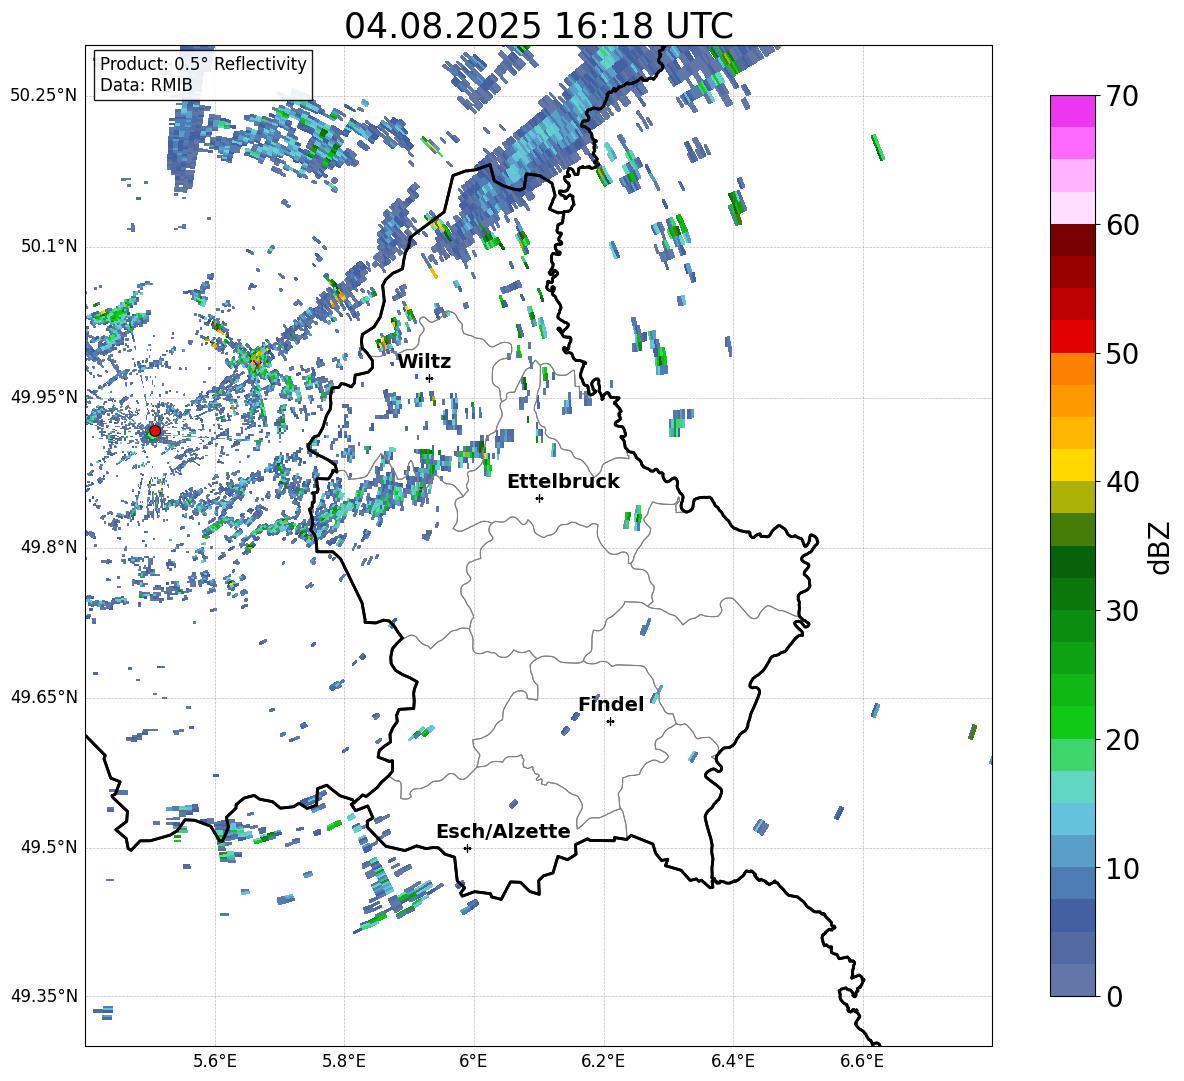1184x1081 pixels.
Task: Click the magenta 70 dBZ colorbar segment
Action: click(1072, 111)
